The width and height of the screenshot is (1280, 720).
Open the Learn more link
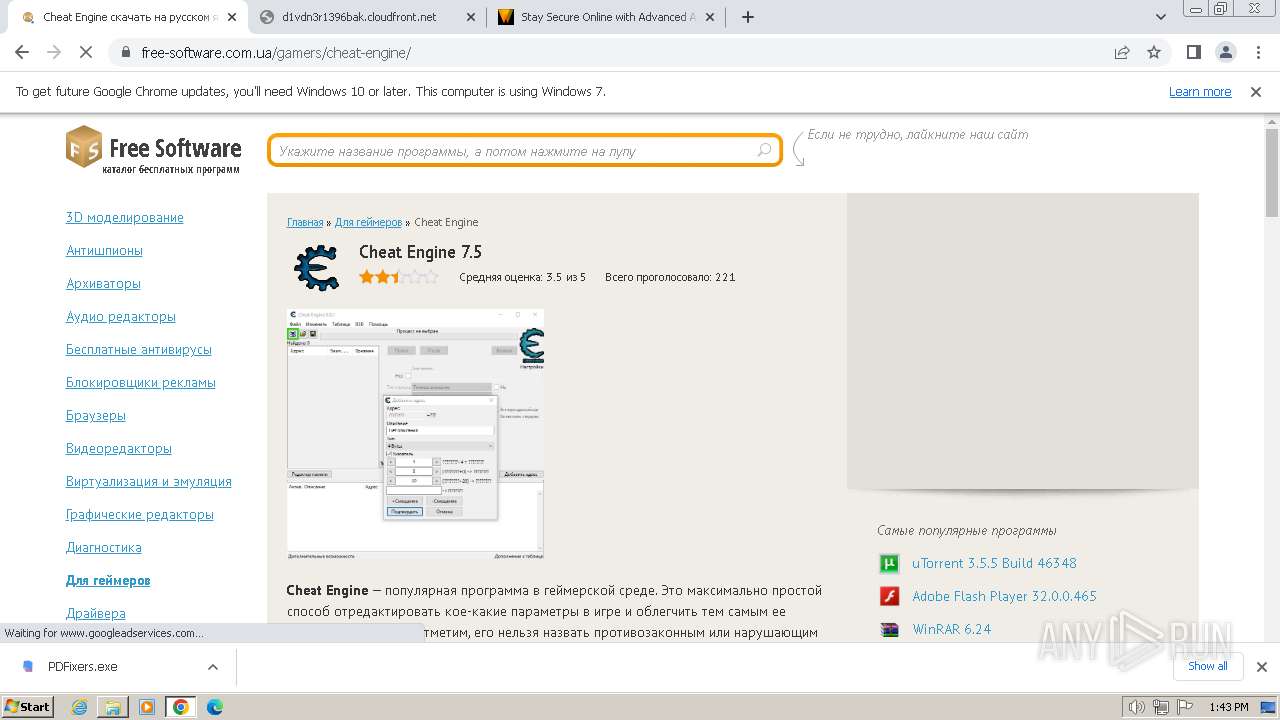tap(1200, 91)
